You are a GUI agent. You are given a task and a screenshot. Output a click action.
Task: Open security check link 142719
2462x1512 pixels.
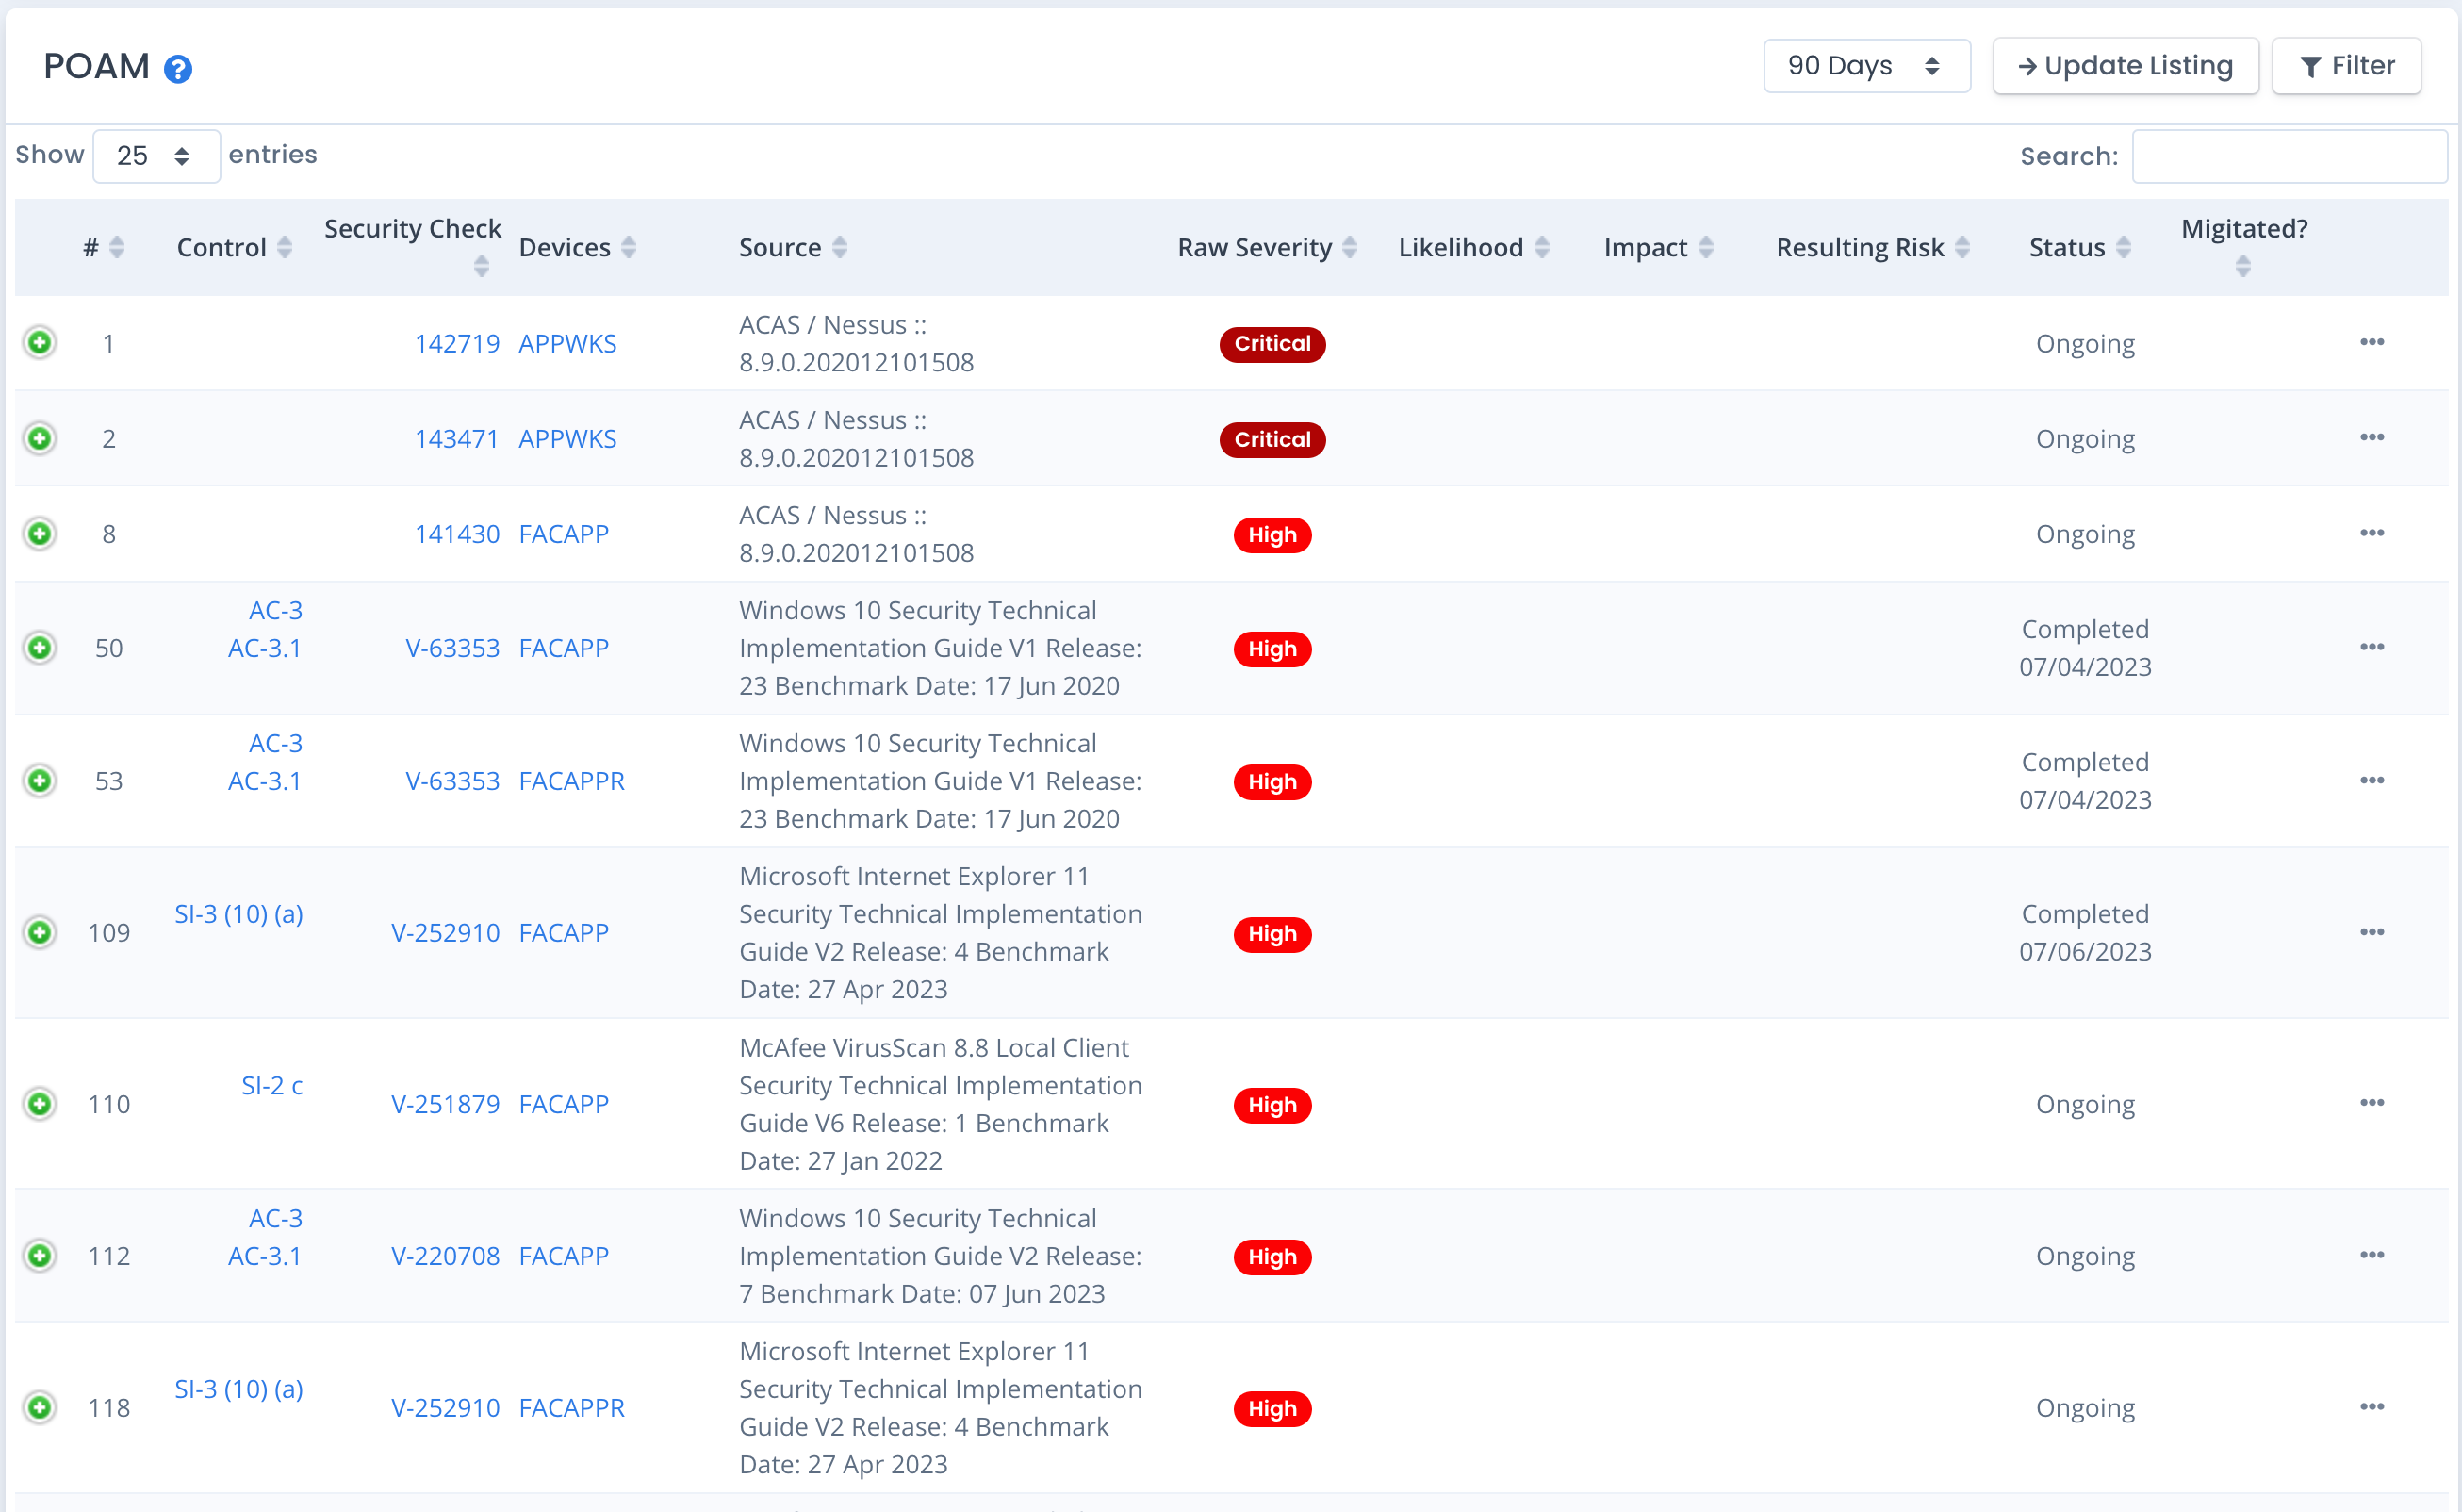pos(457,343)
